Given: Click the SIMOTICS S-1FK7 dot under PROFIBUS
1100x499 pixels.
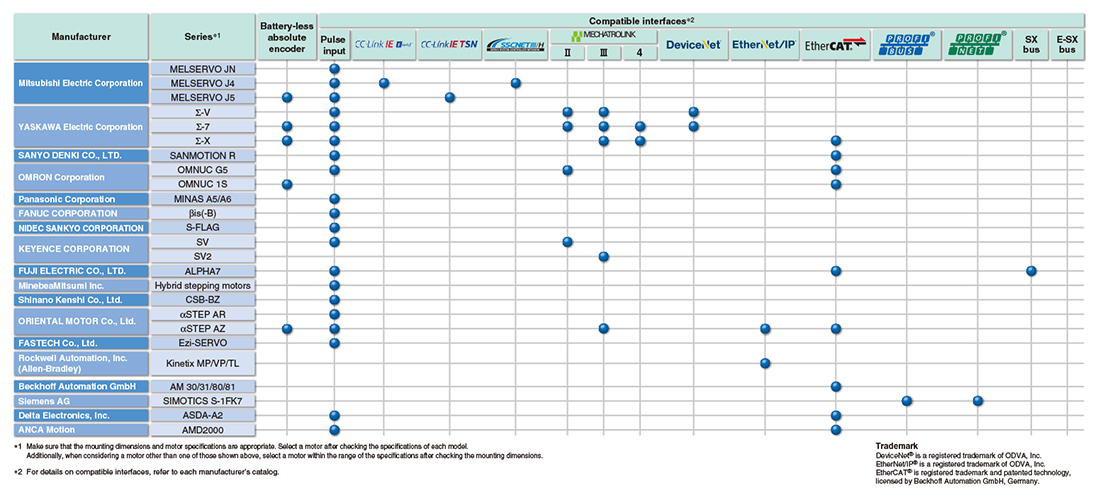Looking at the screenshot, I should (x=906, y=401).
